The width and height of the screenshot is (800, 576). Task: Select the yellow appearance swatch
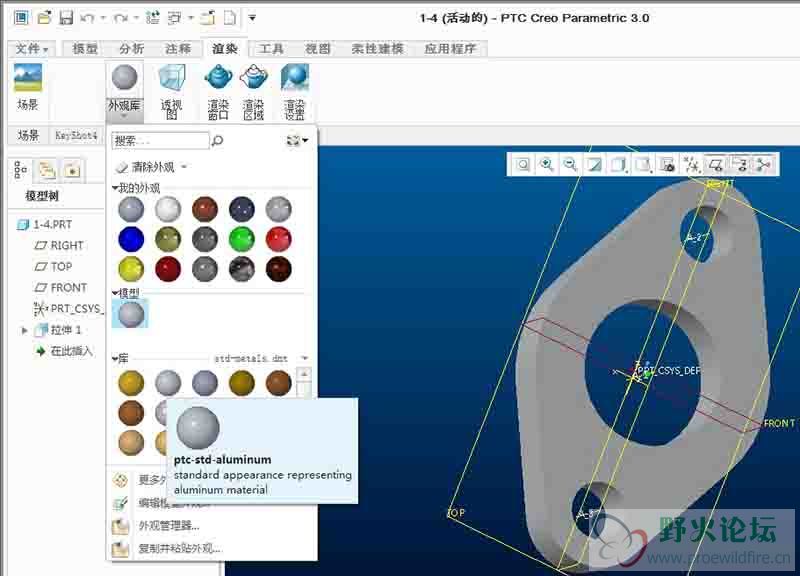tap(131, 269)
